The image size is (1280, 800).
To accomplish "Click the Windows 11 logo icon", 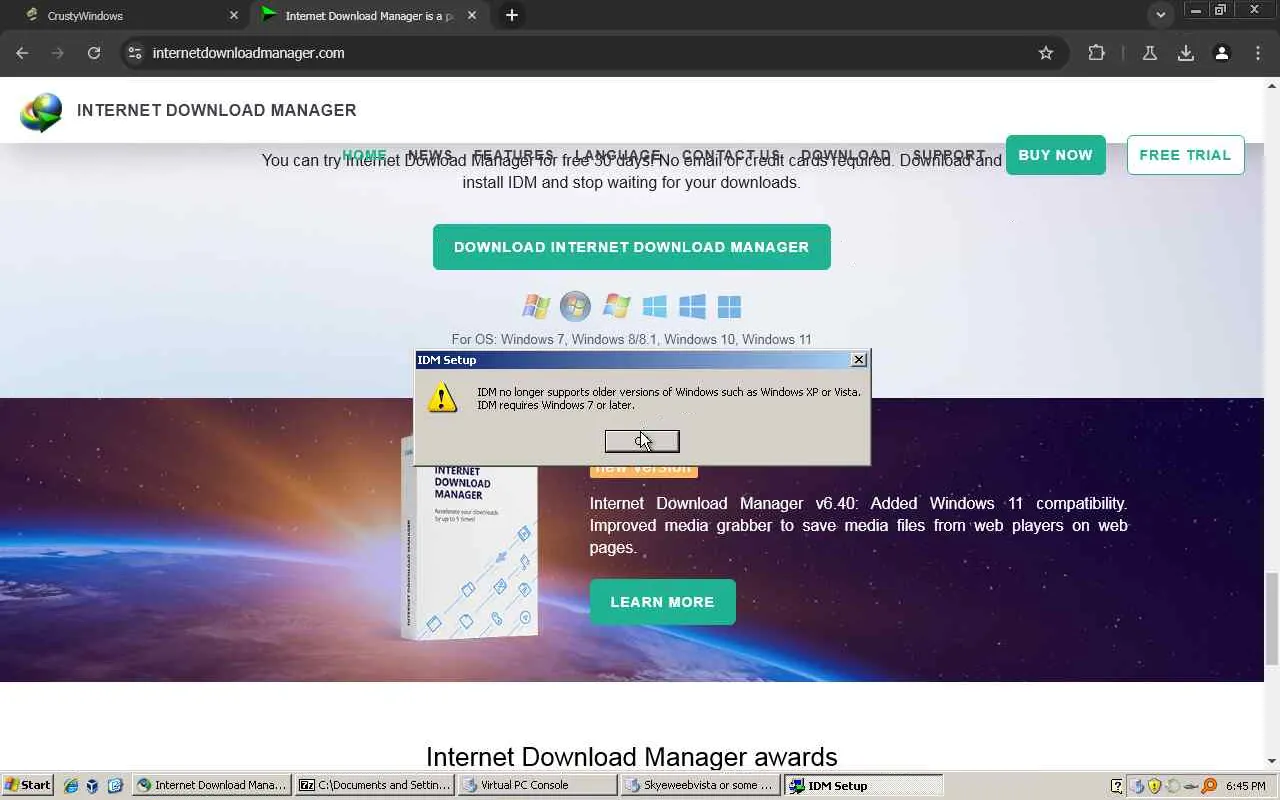I will coord(729,306).
